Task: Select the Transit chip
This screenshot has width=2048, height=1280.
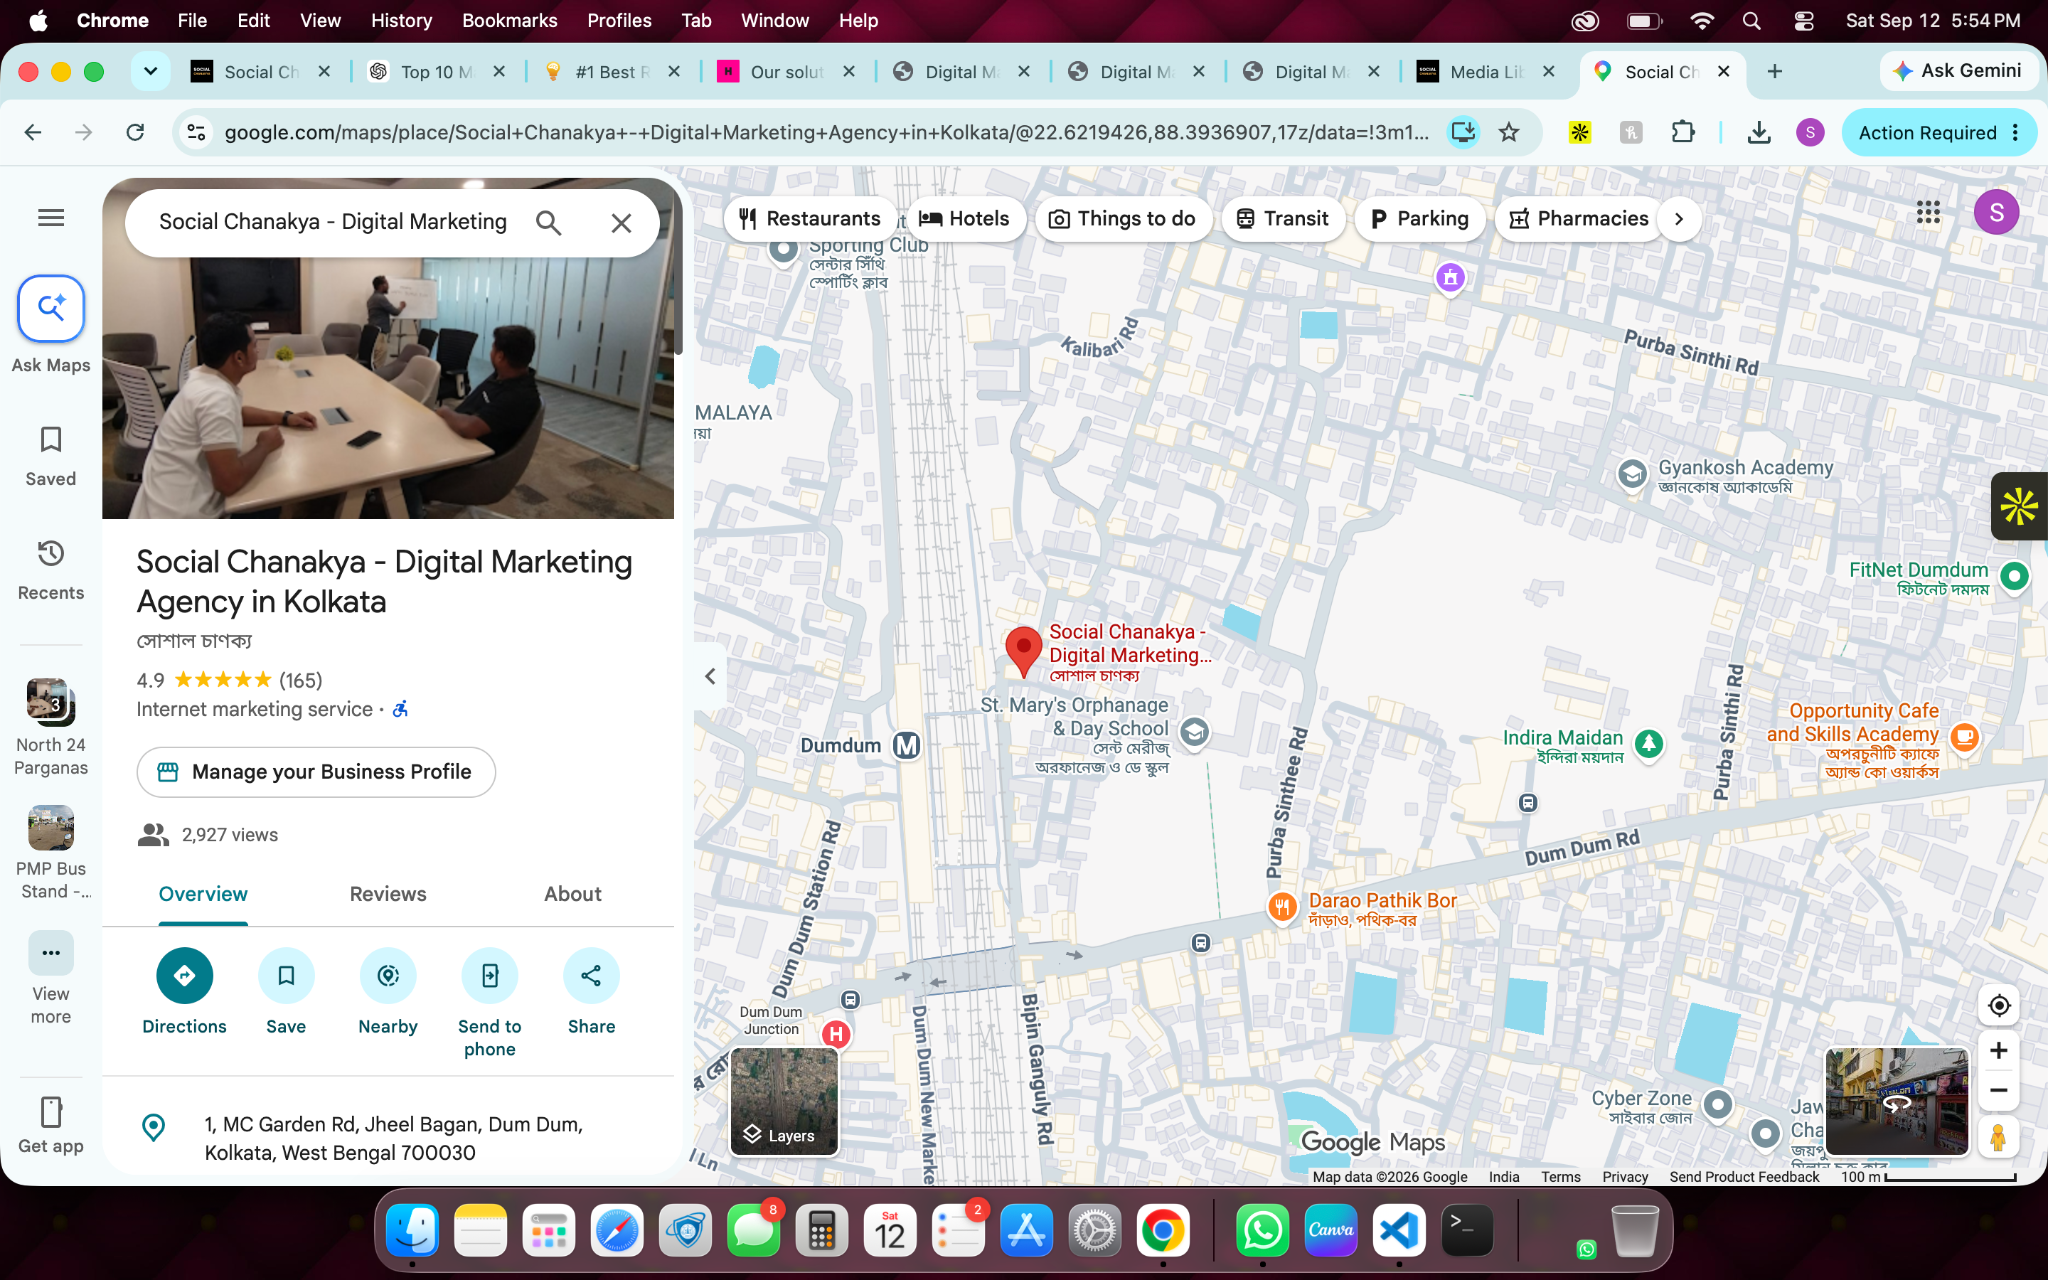Action: [1282, 219]
